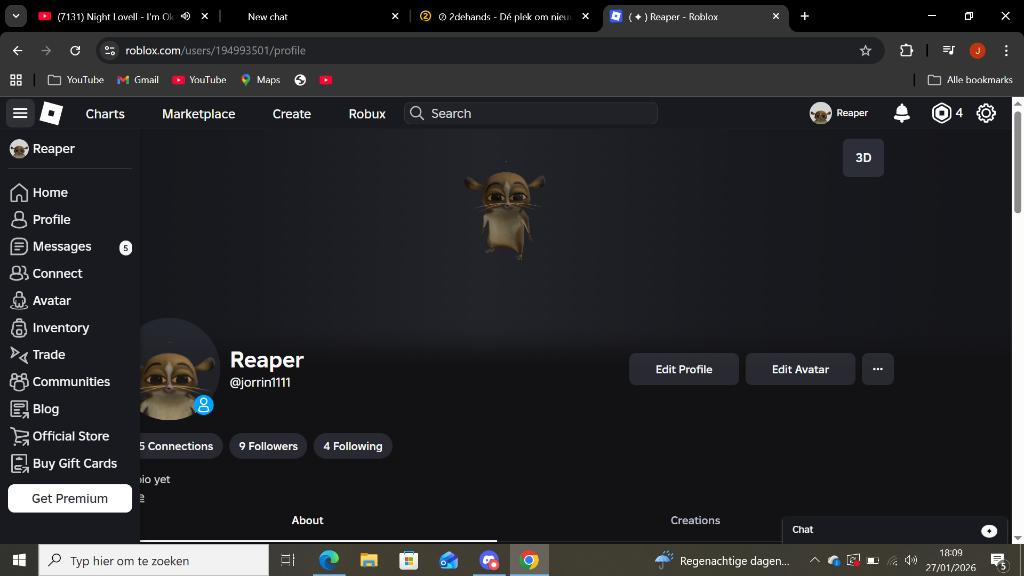
Task: Open Charts in the top navigation
Action: pos(105,114)
